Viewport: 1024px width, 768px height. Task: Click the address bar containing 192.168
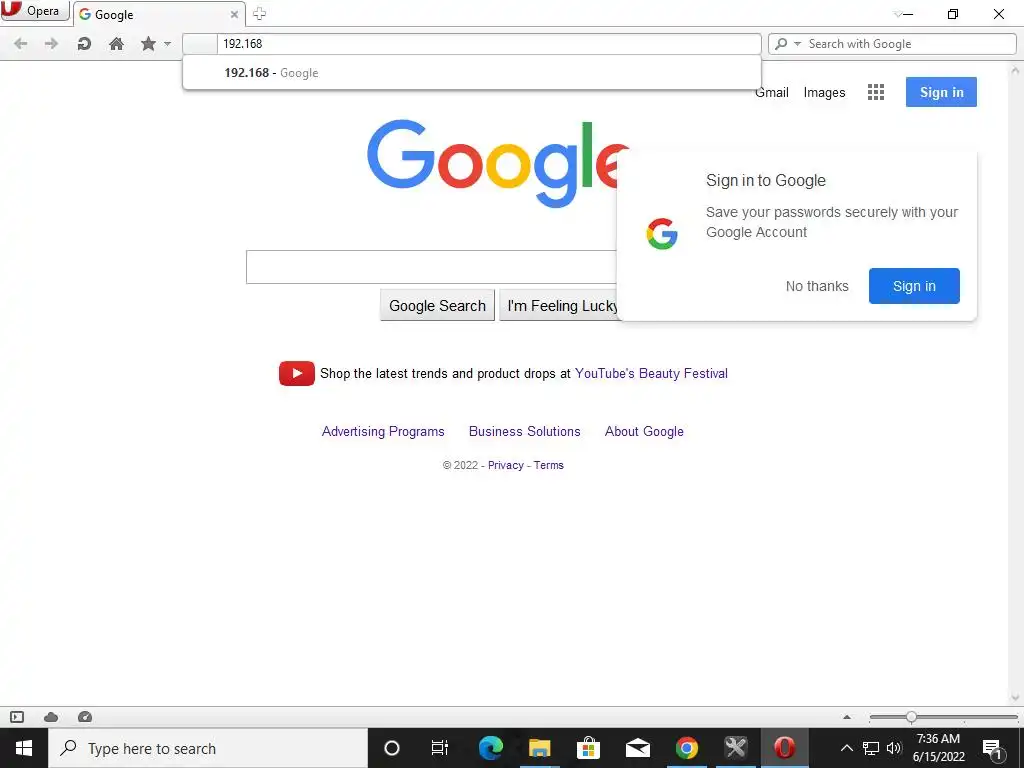(x=472, y=44)
